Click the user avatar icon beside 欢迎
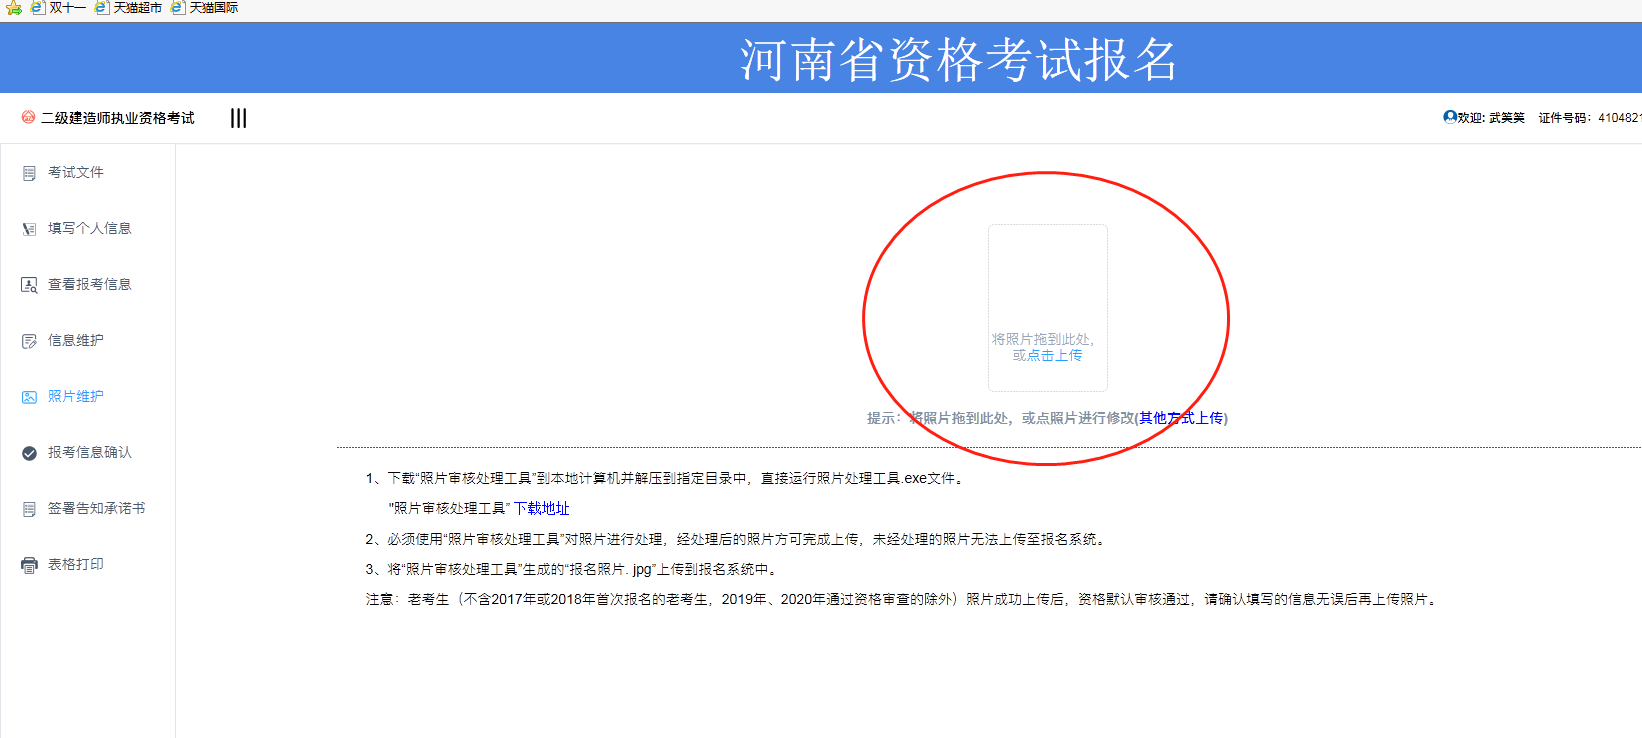This screenshot has width=1642, height=738. (x=1449, y=117)
